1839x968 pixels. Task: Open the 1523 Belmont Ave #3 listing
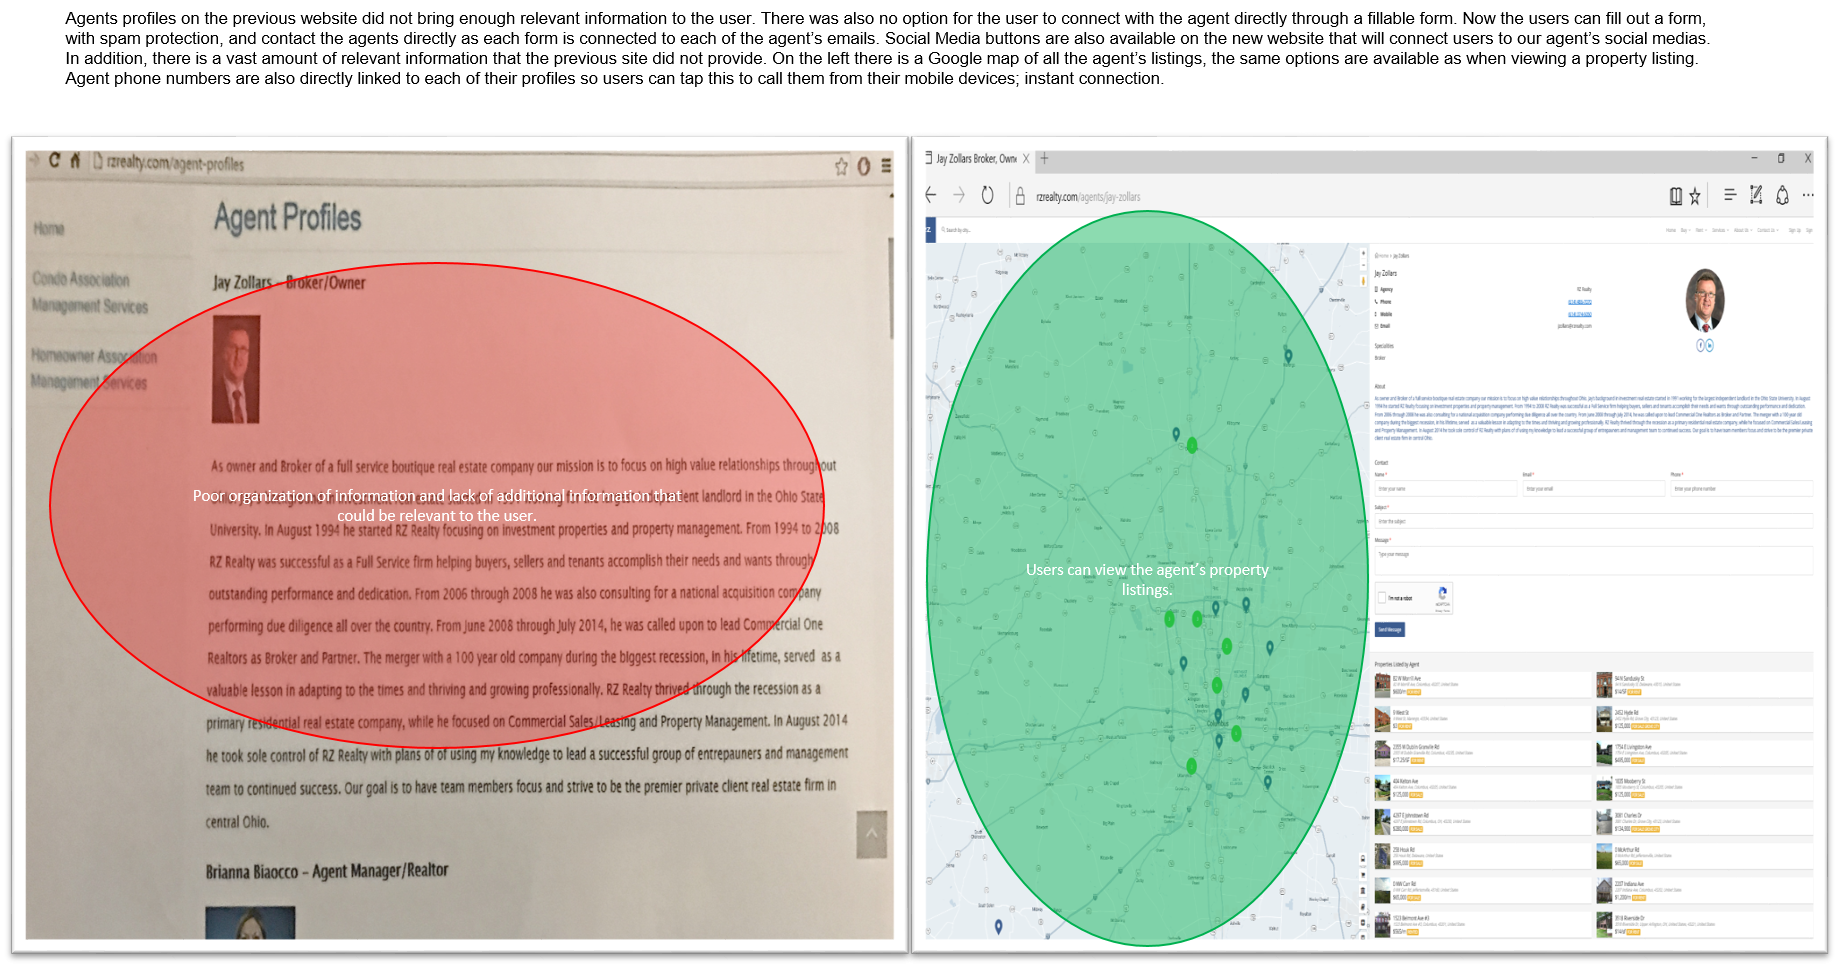1482,924
